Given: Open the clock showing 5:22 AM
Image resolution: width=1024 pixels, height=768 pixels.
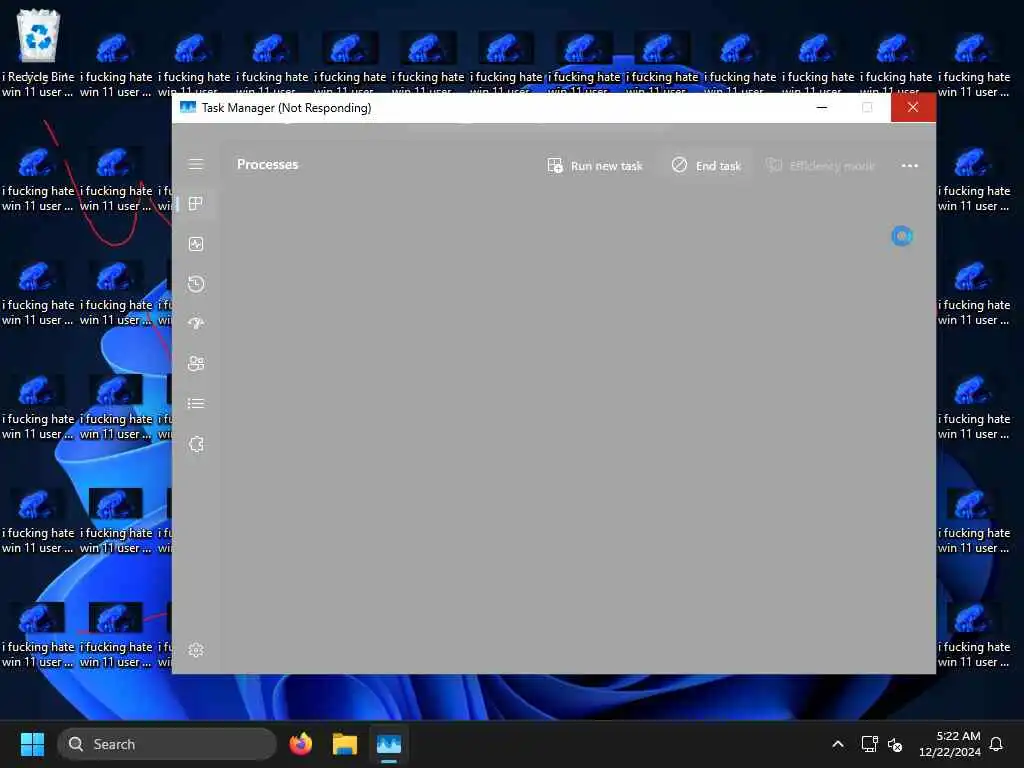Looking at the screenshot, I should click(950, 744).
